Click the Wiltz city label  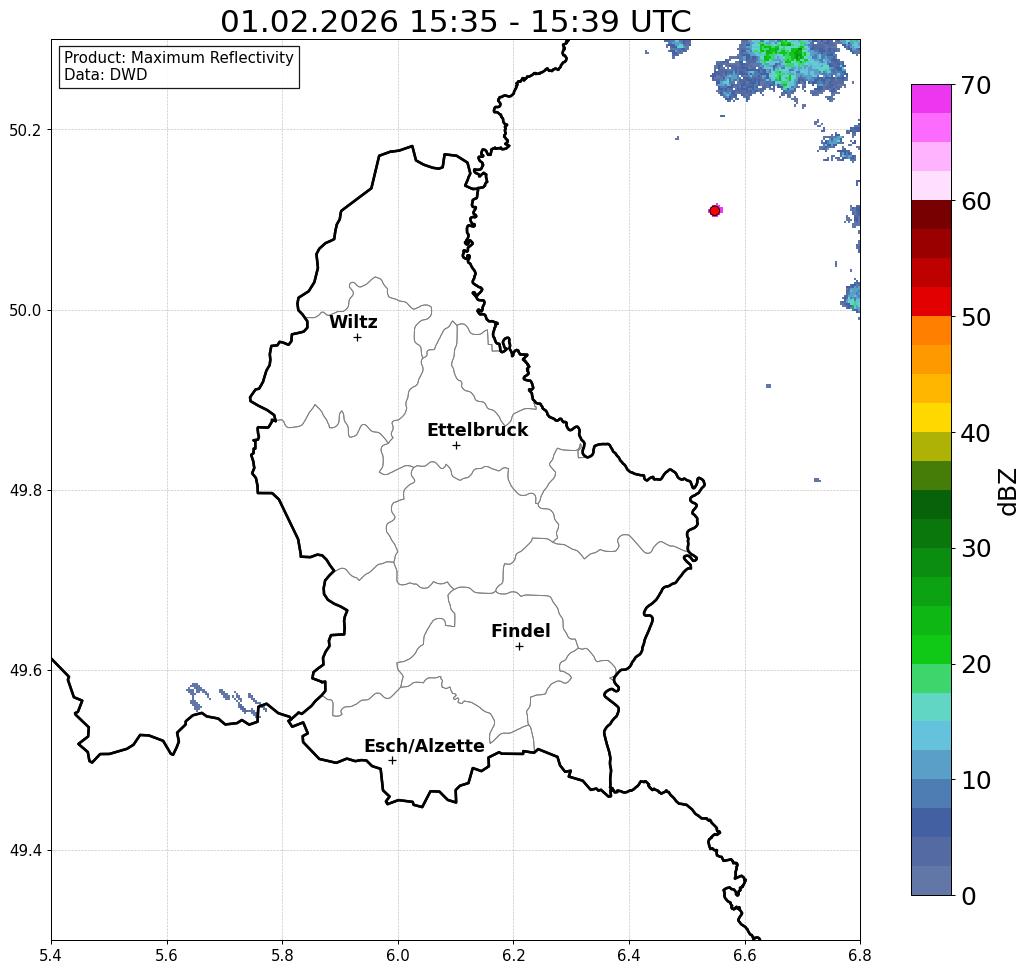click(353, 322)
